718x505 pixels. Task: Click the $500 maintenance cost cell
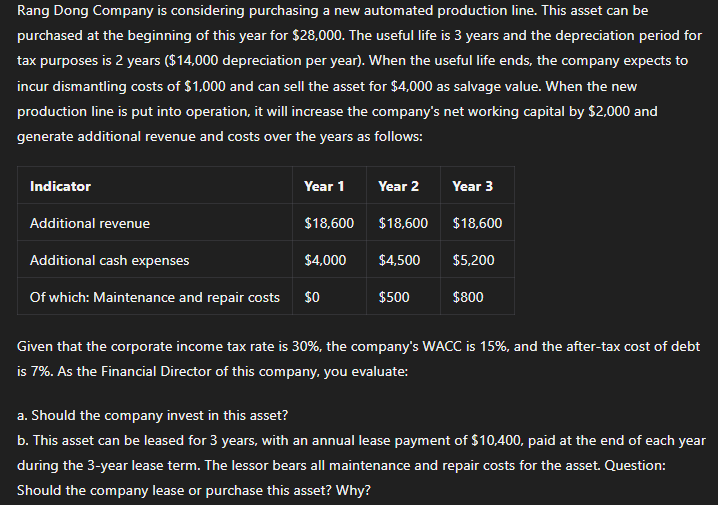point(394,298)
